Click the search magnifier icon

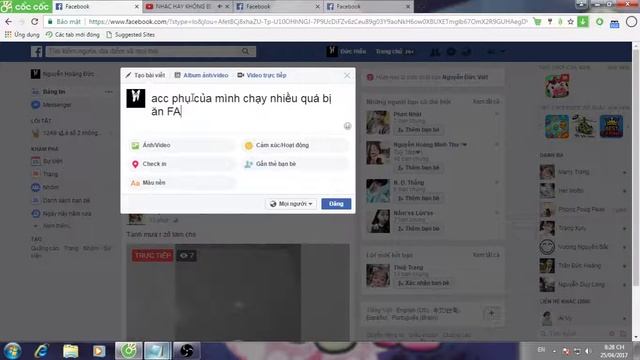pyautogui.click(x=245, y=51)
